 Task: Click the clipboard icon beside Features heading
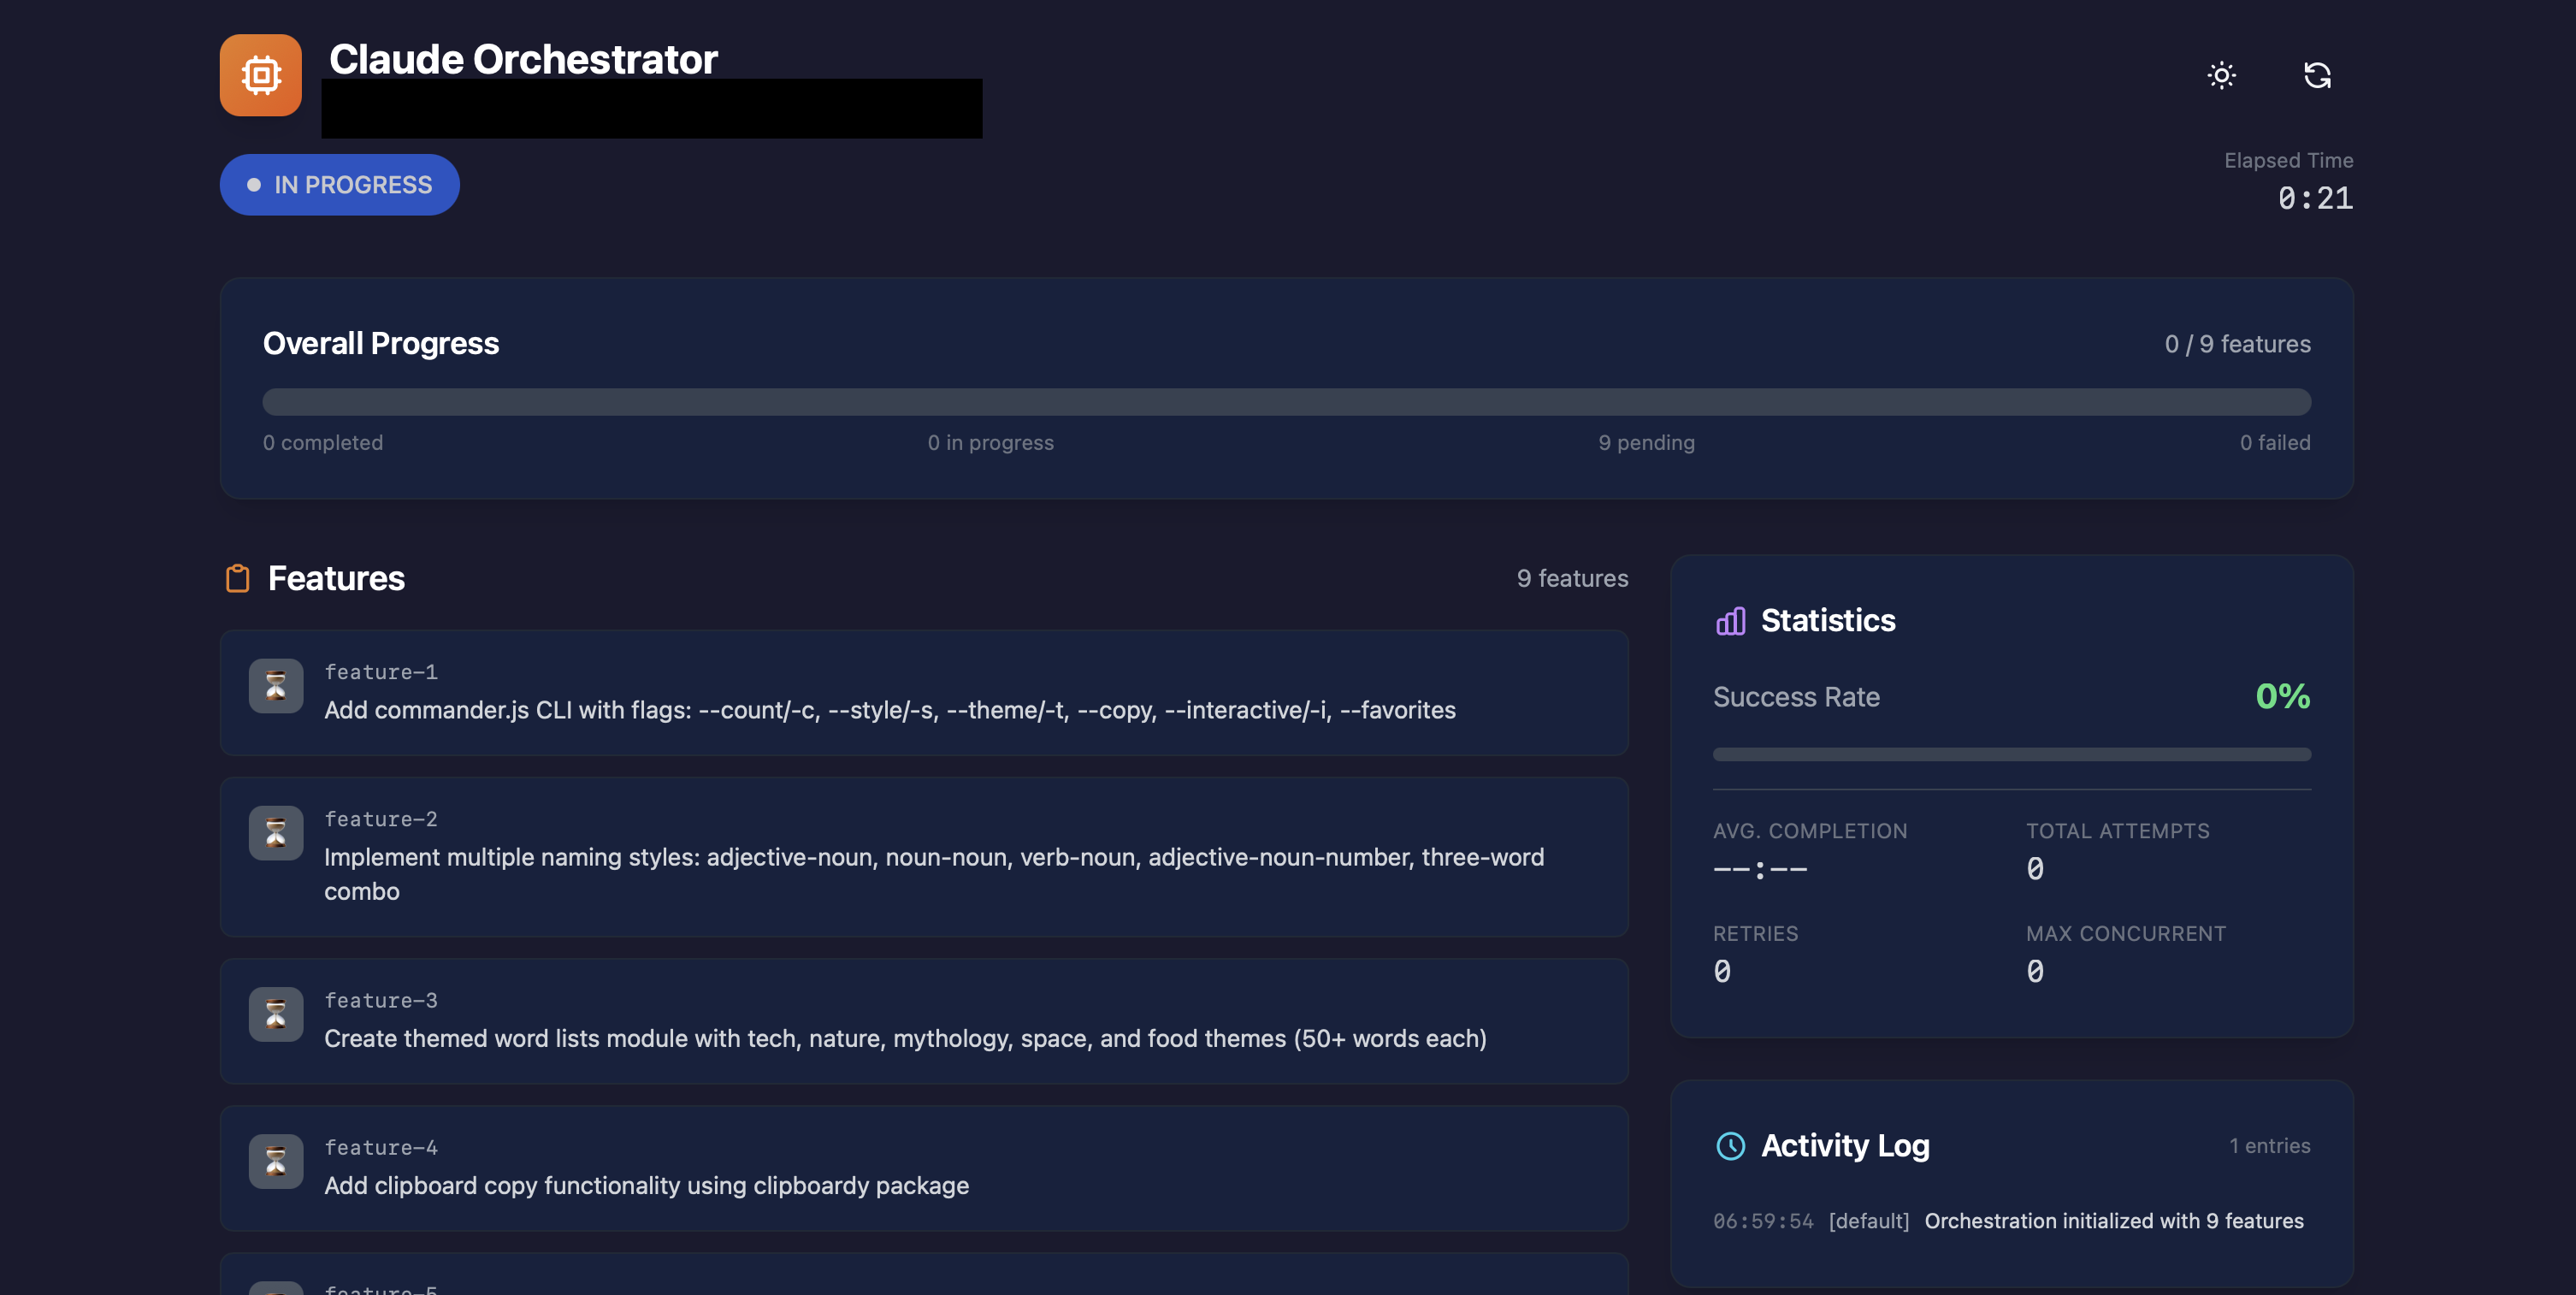237,578
